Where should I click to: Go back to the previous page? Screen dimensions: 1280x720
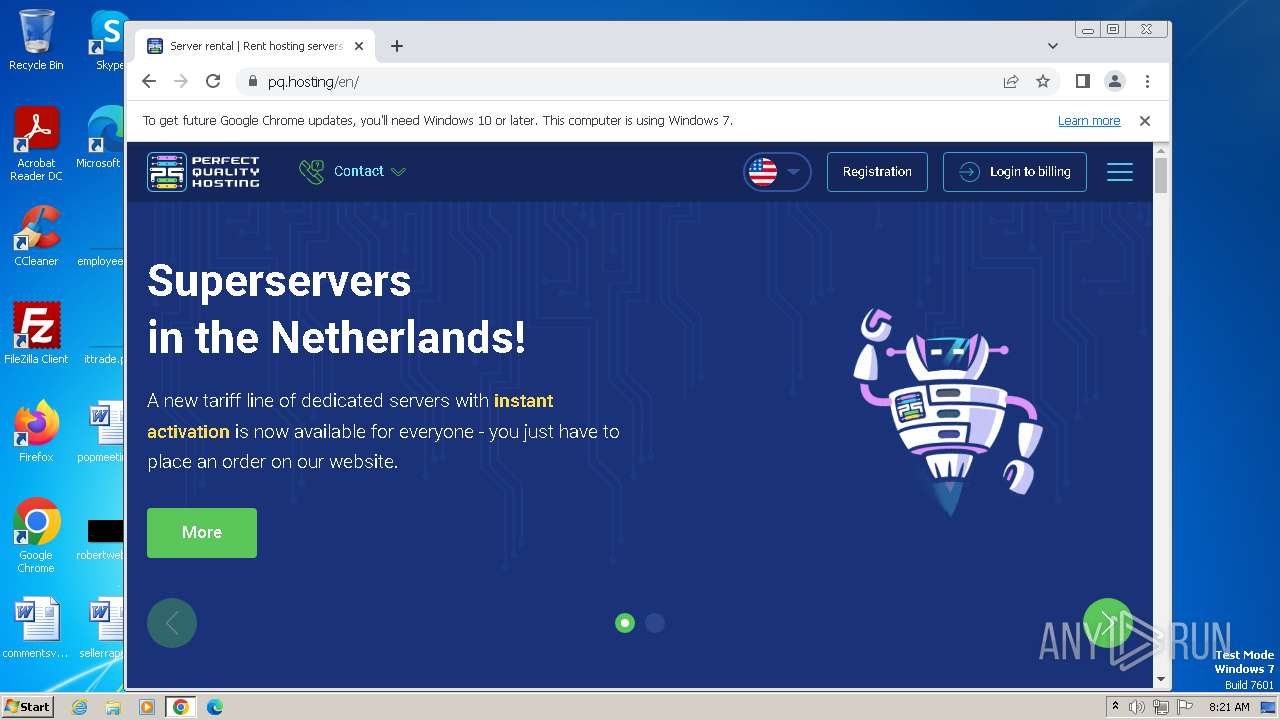(x=149, y=82)
